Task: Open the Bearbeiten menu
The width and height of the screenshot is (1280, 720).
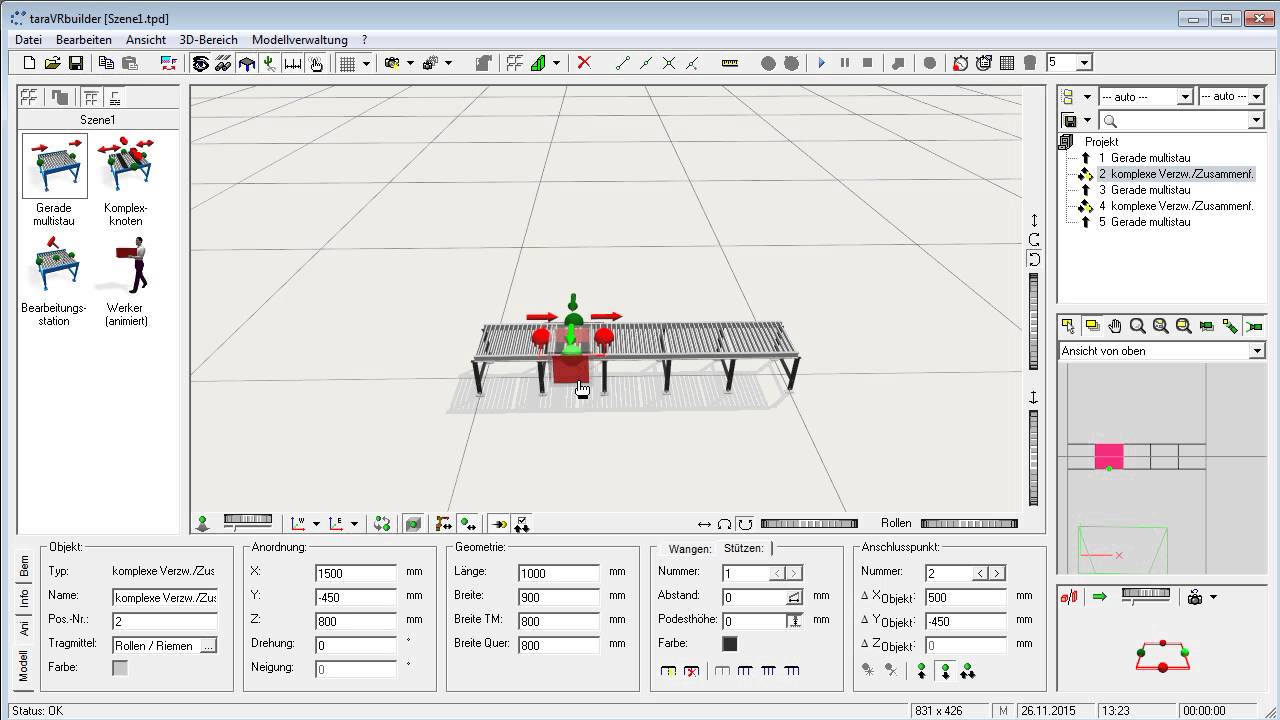Action: [x=84, y=40]
